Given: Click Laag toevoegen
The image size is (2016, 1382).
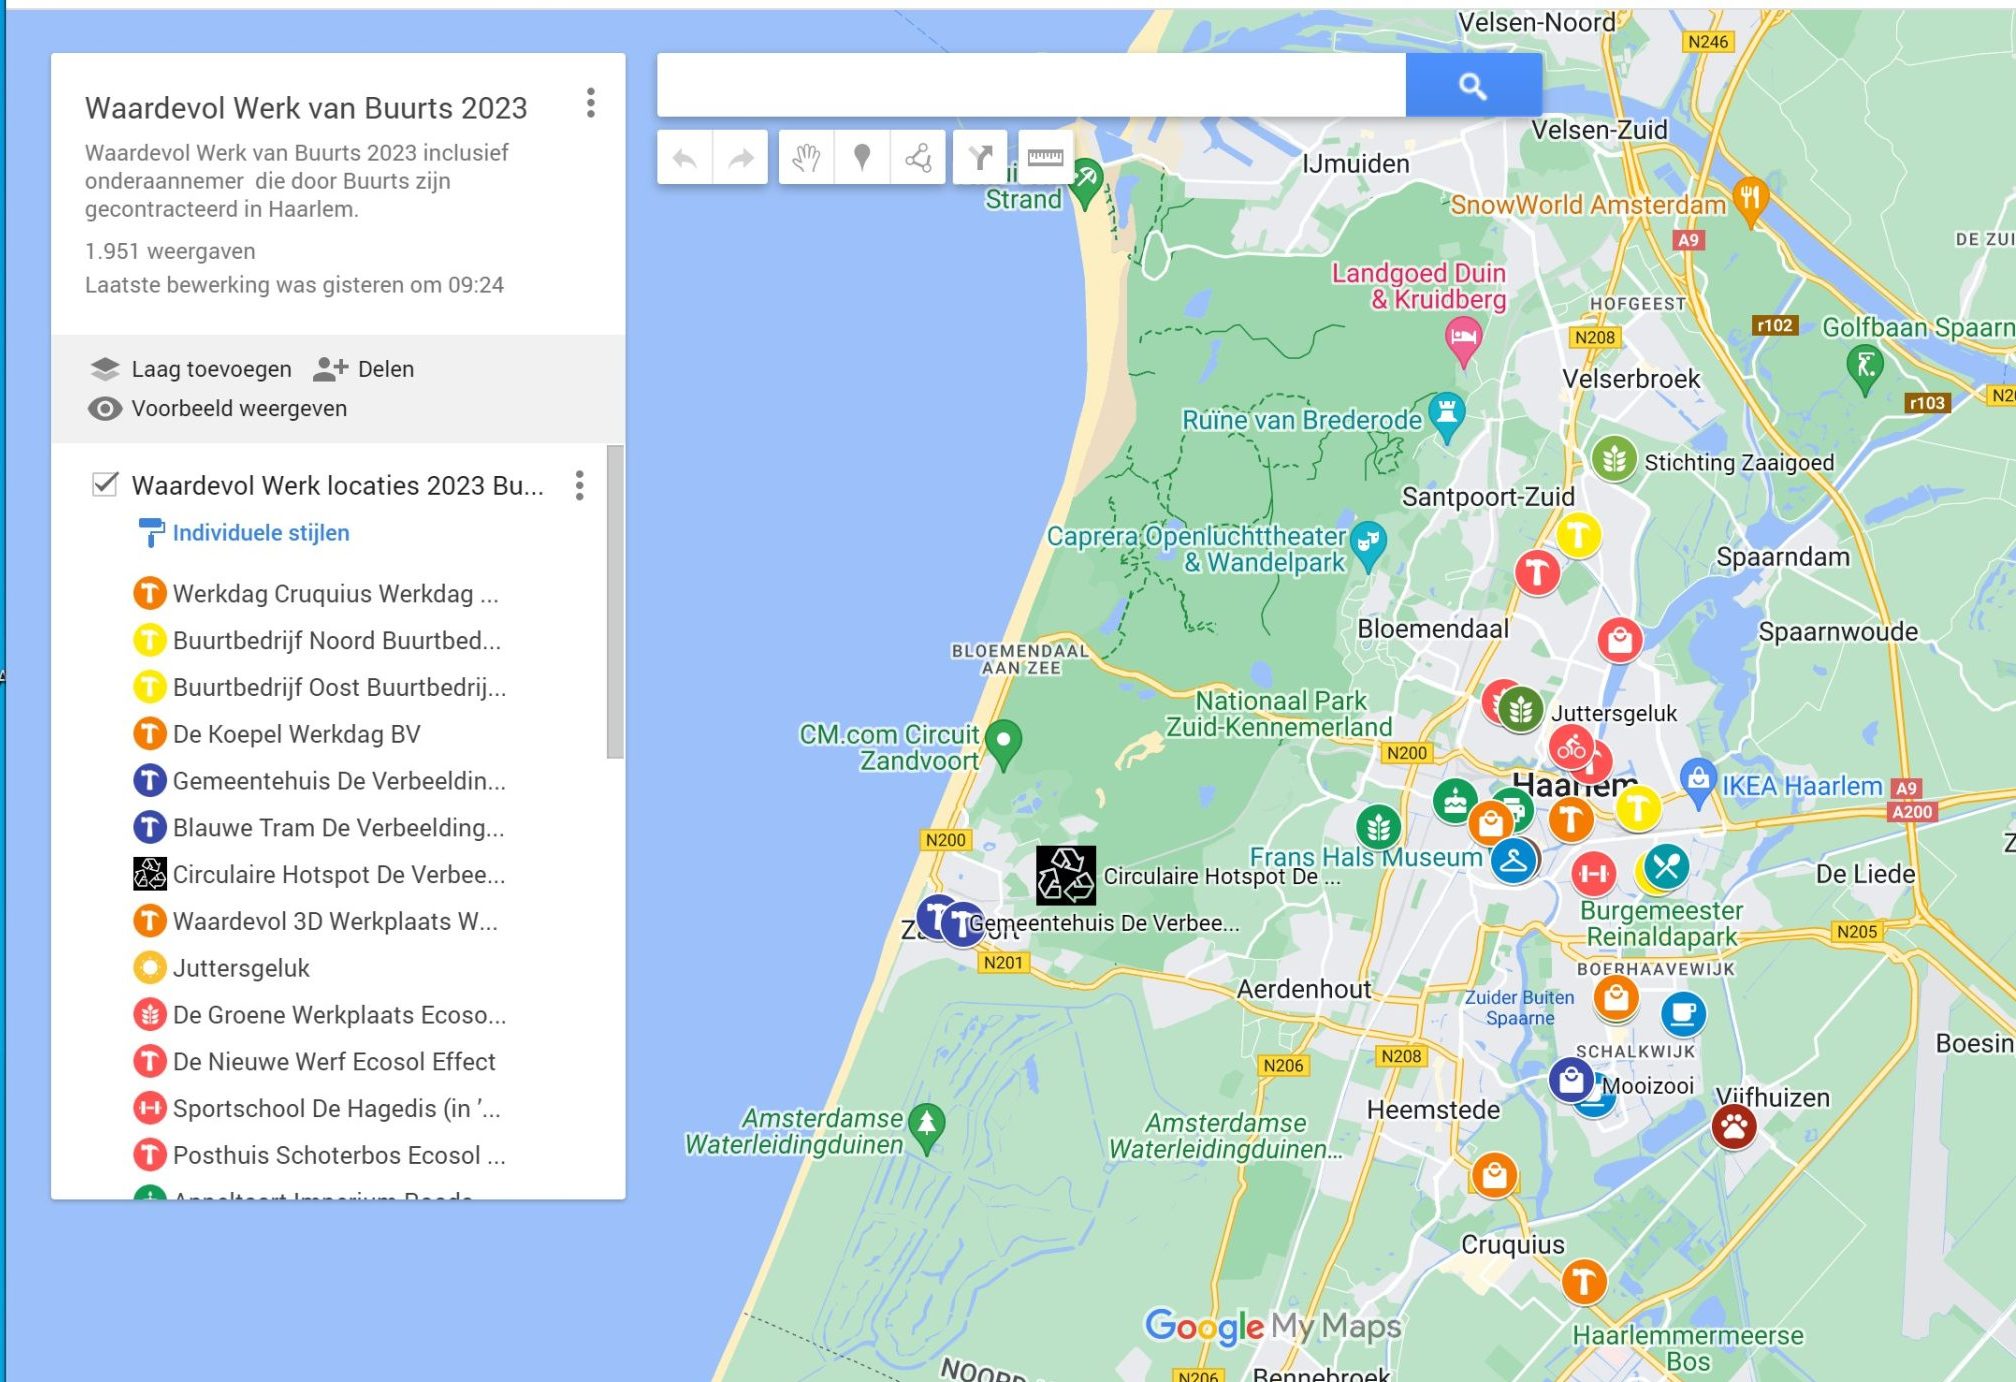Looking at the screenshot, I should point(191,369).
